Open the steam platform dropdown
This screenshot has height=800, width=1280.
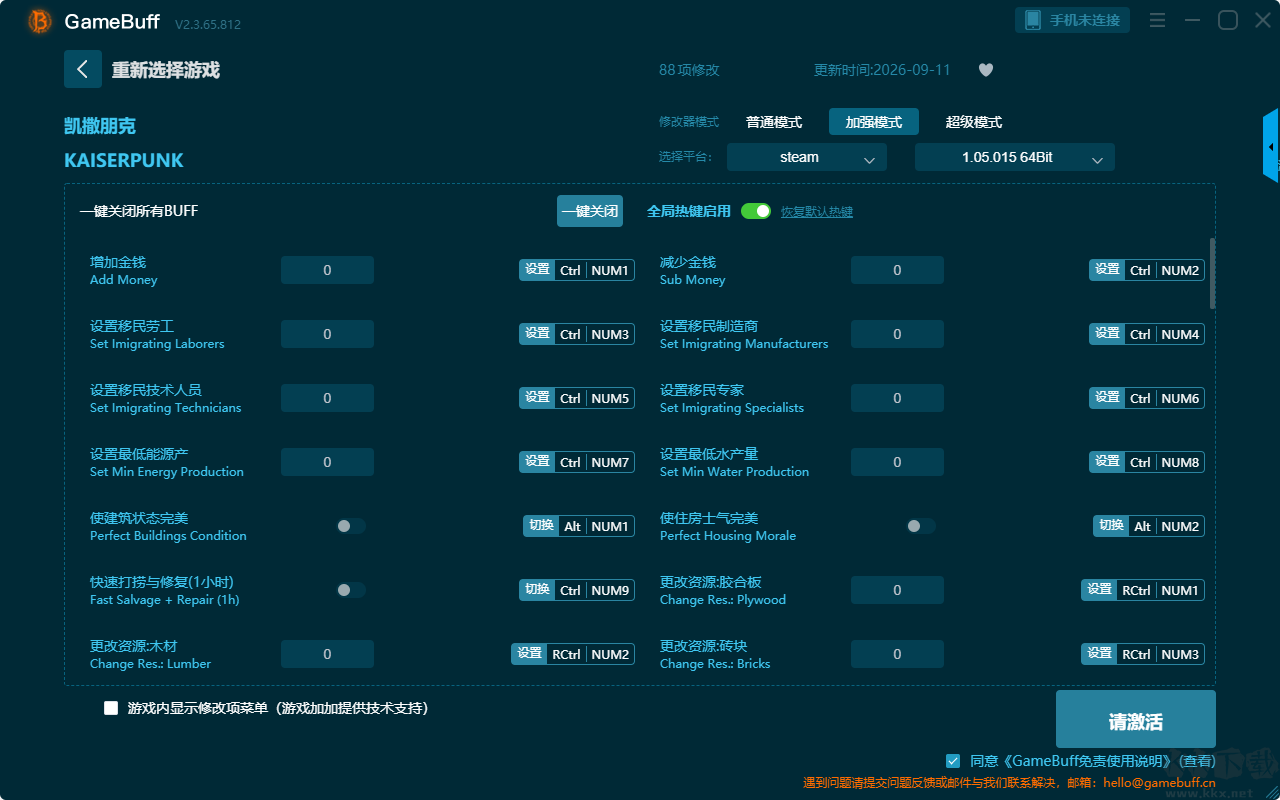point(807,157)
